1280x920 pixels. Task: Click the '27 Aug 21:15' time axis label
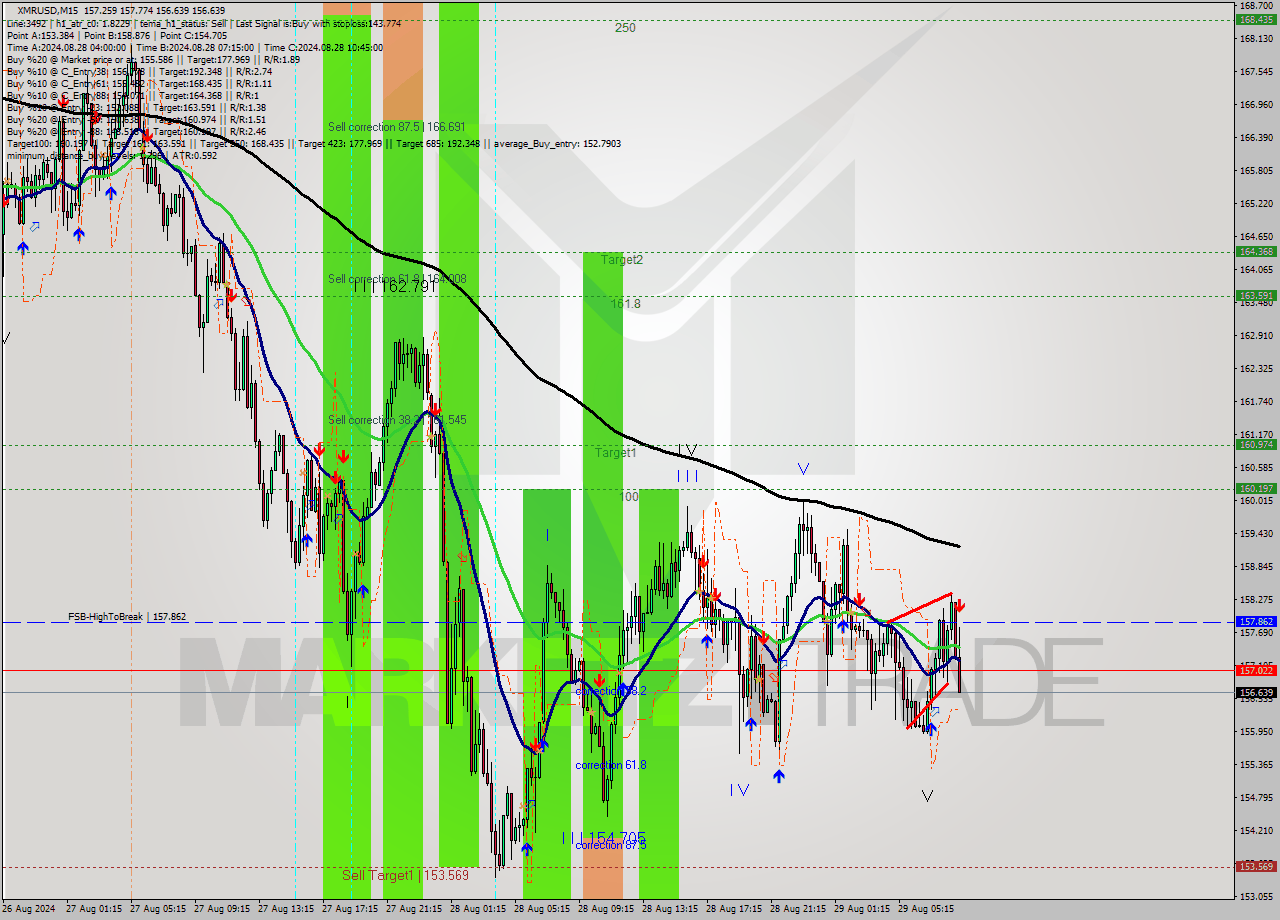point(416,909)
